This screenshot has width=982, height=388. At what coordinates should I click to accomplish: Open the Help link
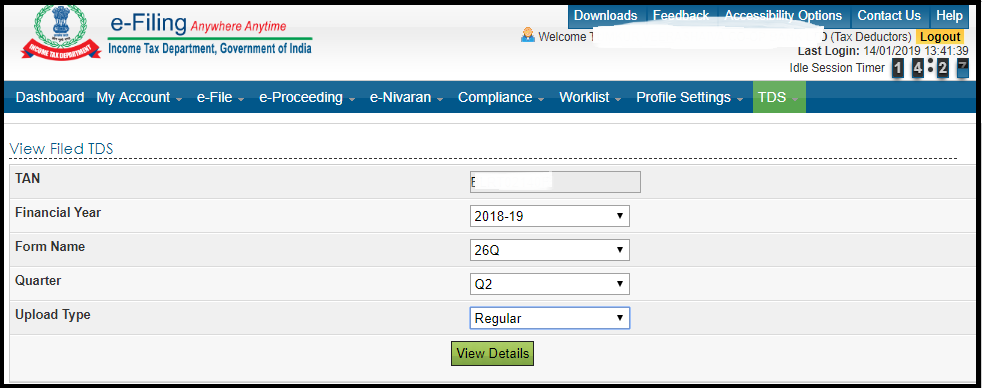[949, 16]
